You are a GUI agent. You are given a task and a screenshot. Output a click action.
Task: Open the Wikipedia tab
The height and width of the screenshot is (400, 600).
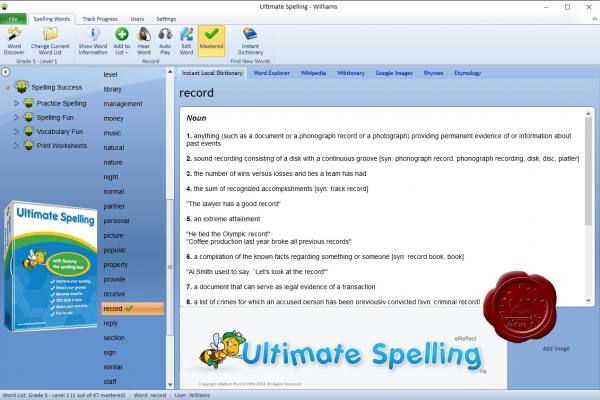(x=313, y=73)
